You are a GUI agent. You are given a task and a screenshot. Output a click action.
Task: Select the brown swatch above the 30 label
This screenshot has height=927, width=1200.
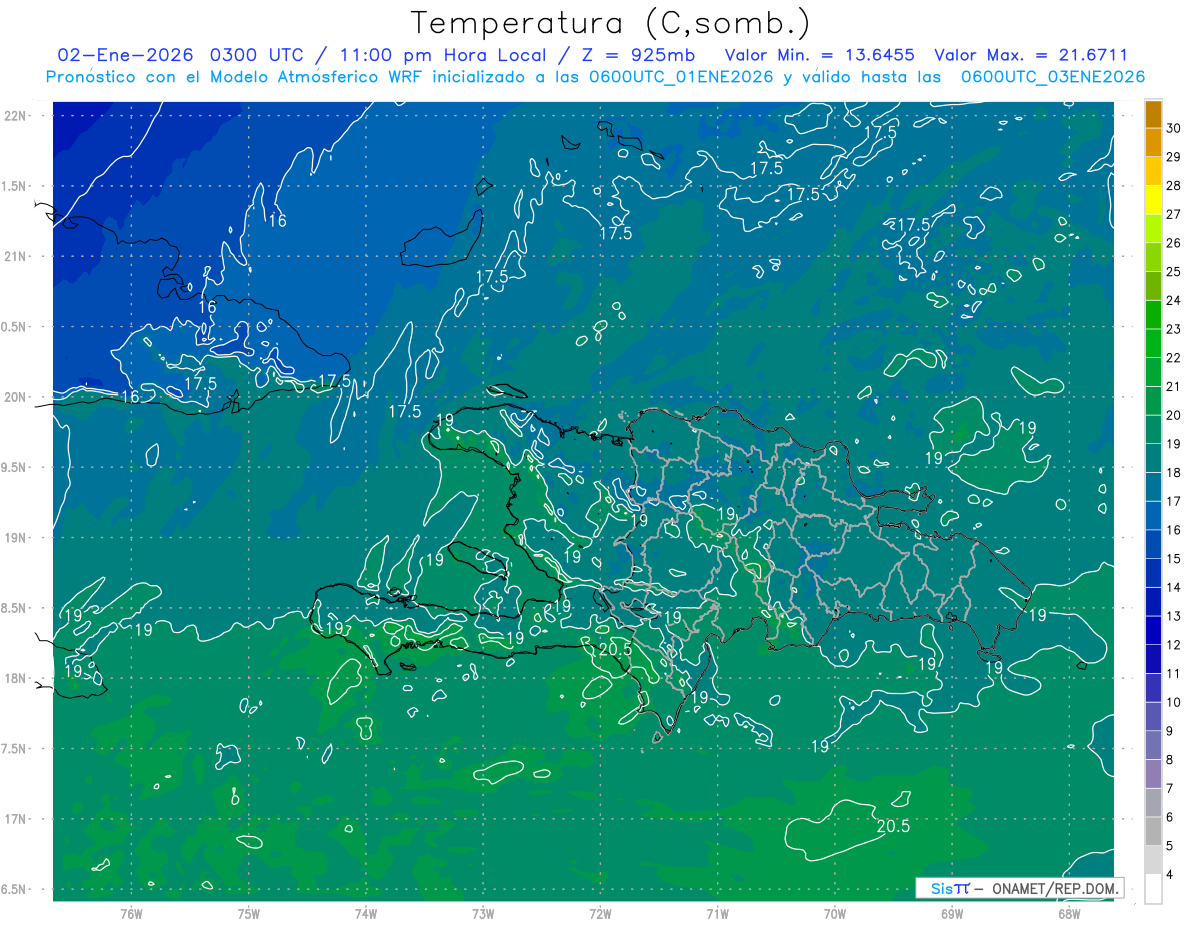[1153, 115]
